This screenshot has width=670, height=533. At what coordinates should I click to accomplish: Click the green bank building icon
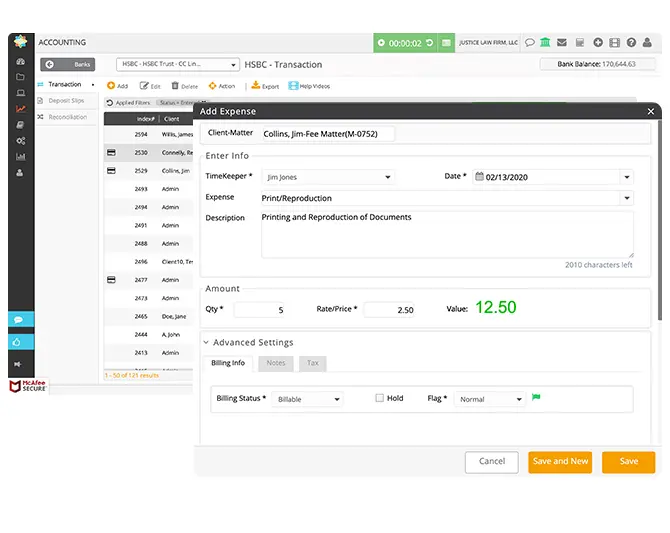coord(545,42)
